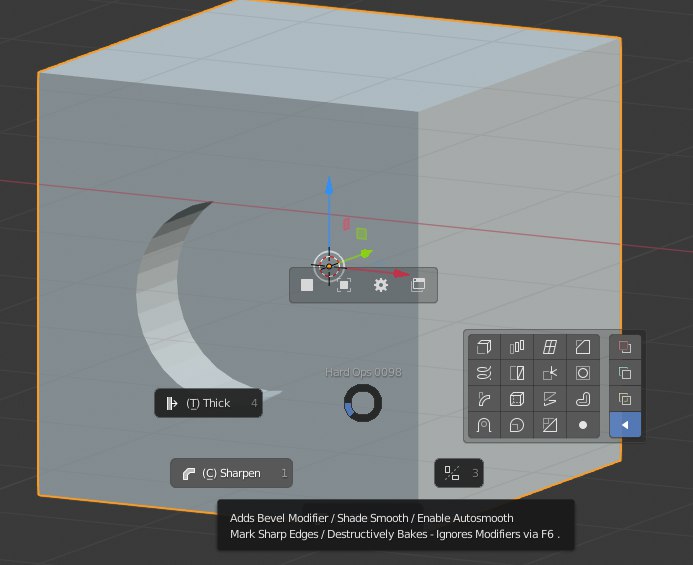The width and height of the screenshot is (693, 565).
Task: Click the red overlapping squares boolean icon
Action: 625,347
